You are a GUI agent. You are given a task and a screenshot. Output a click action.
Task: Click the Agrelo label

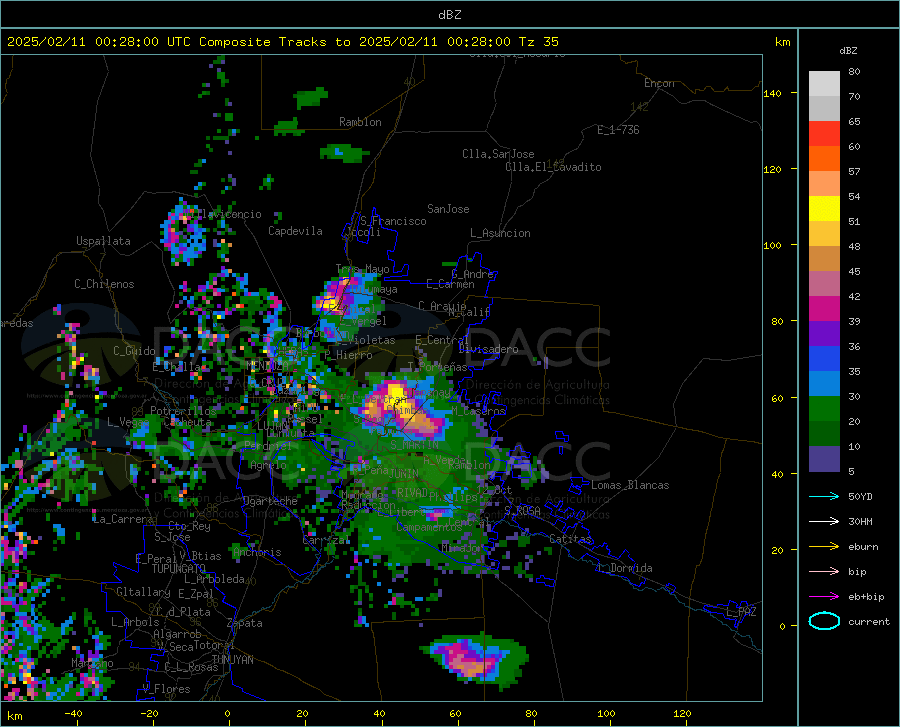tap(268, 465)
